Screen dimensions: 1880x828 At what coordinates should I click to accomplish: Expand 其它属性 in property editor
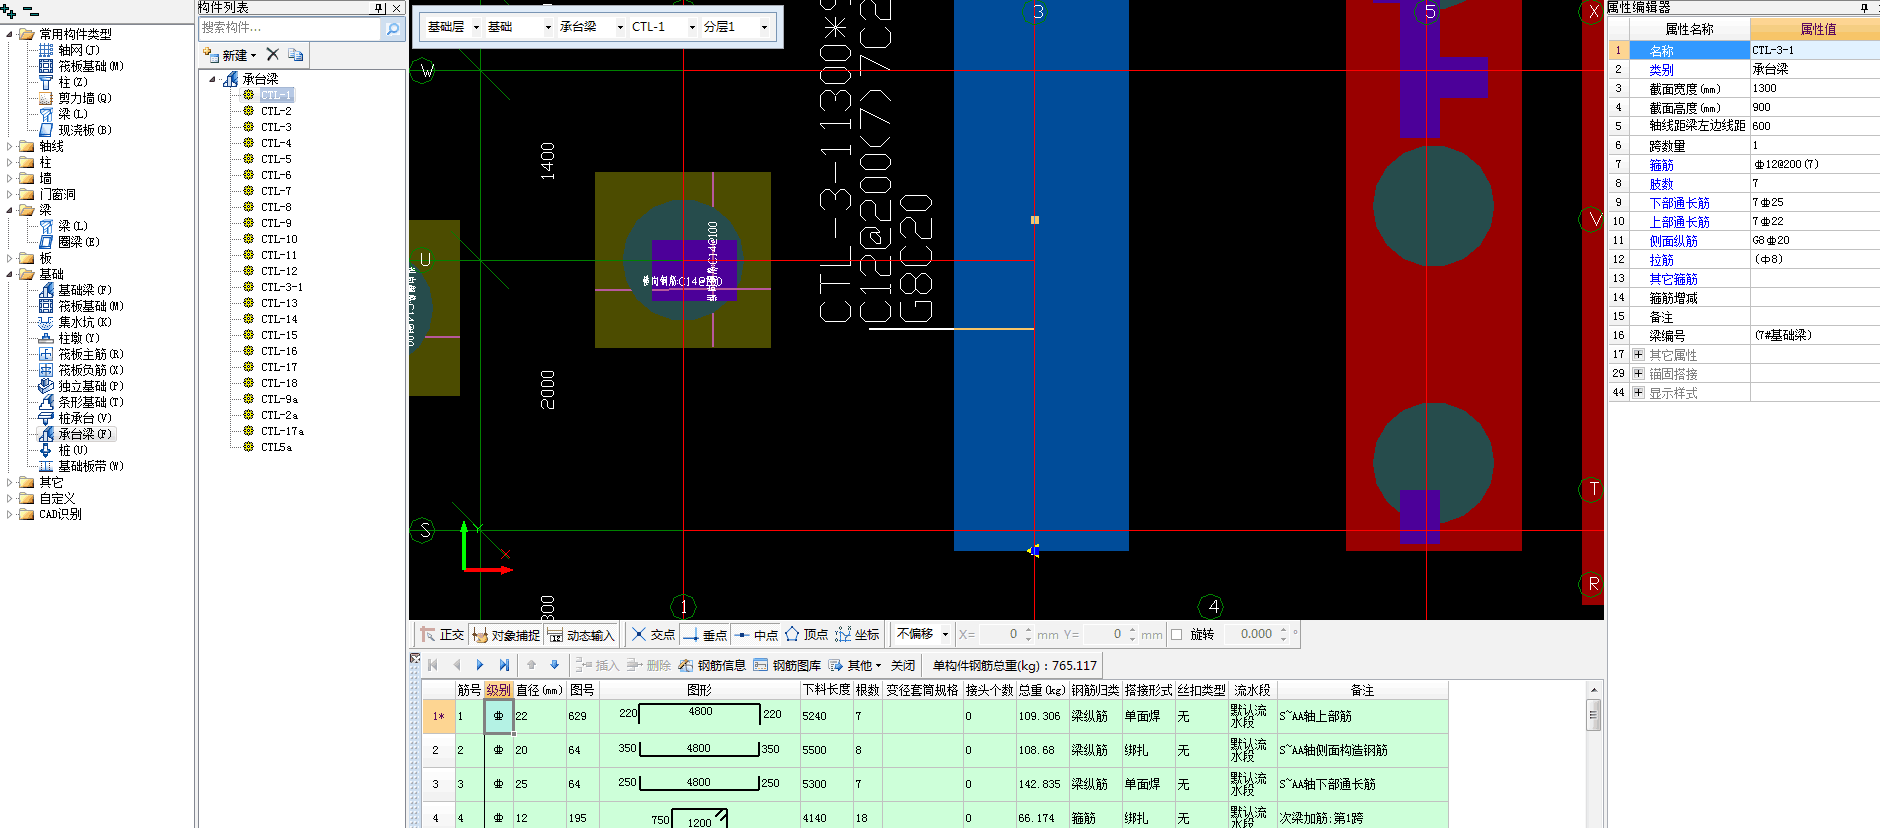tap(1638, 355)
